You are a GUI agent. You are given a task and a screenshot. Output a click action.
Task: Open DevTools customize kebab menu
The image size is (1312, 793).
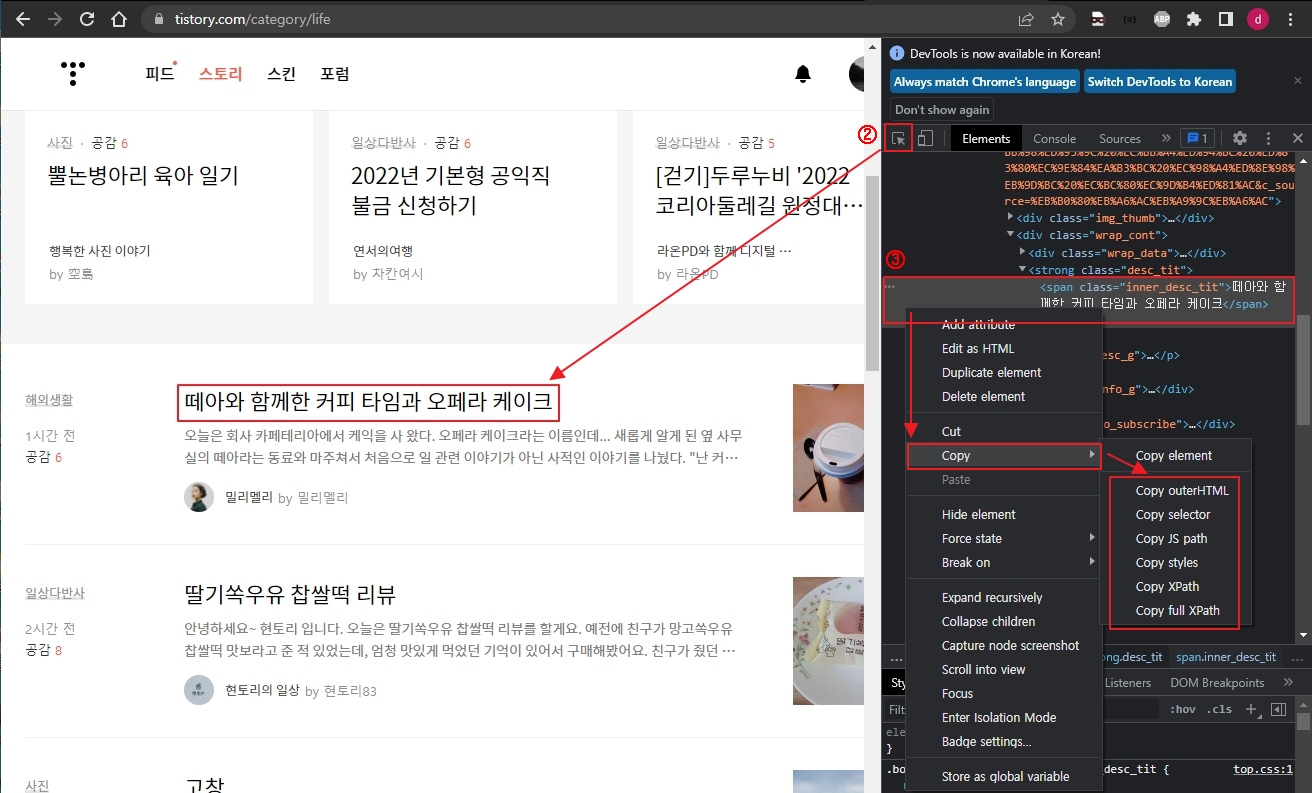(1268, 138)
